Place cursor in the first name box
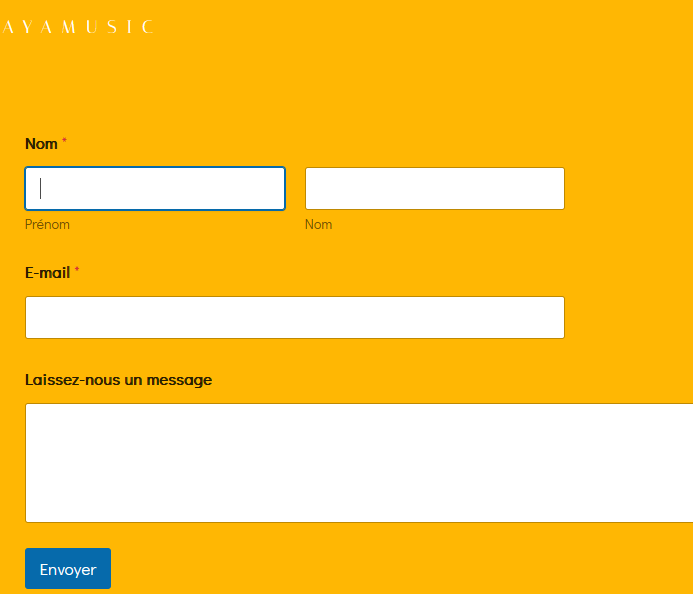The image size is (693, 594). [155, 188]
